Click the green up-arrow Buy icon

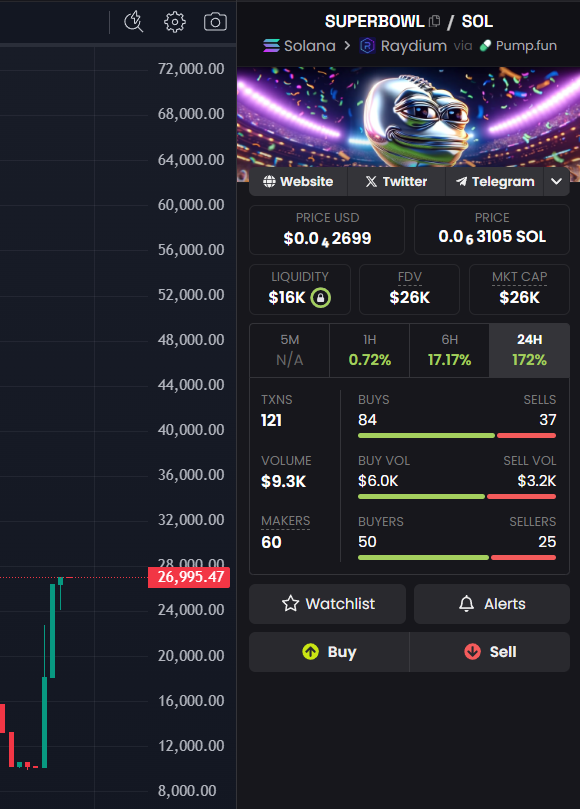click(311, 652)
